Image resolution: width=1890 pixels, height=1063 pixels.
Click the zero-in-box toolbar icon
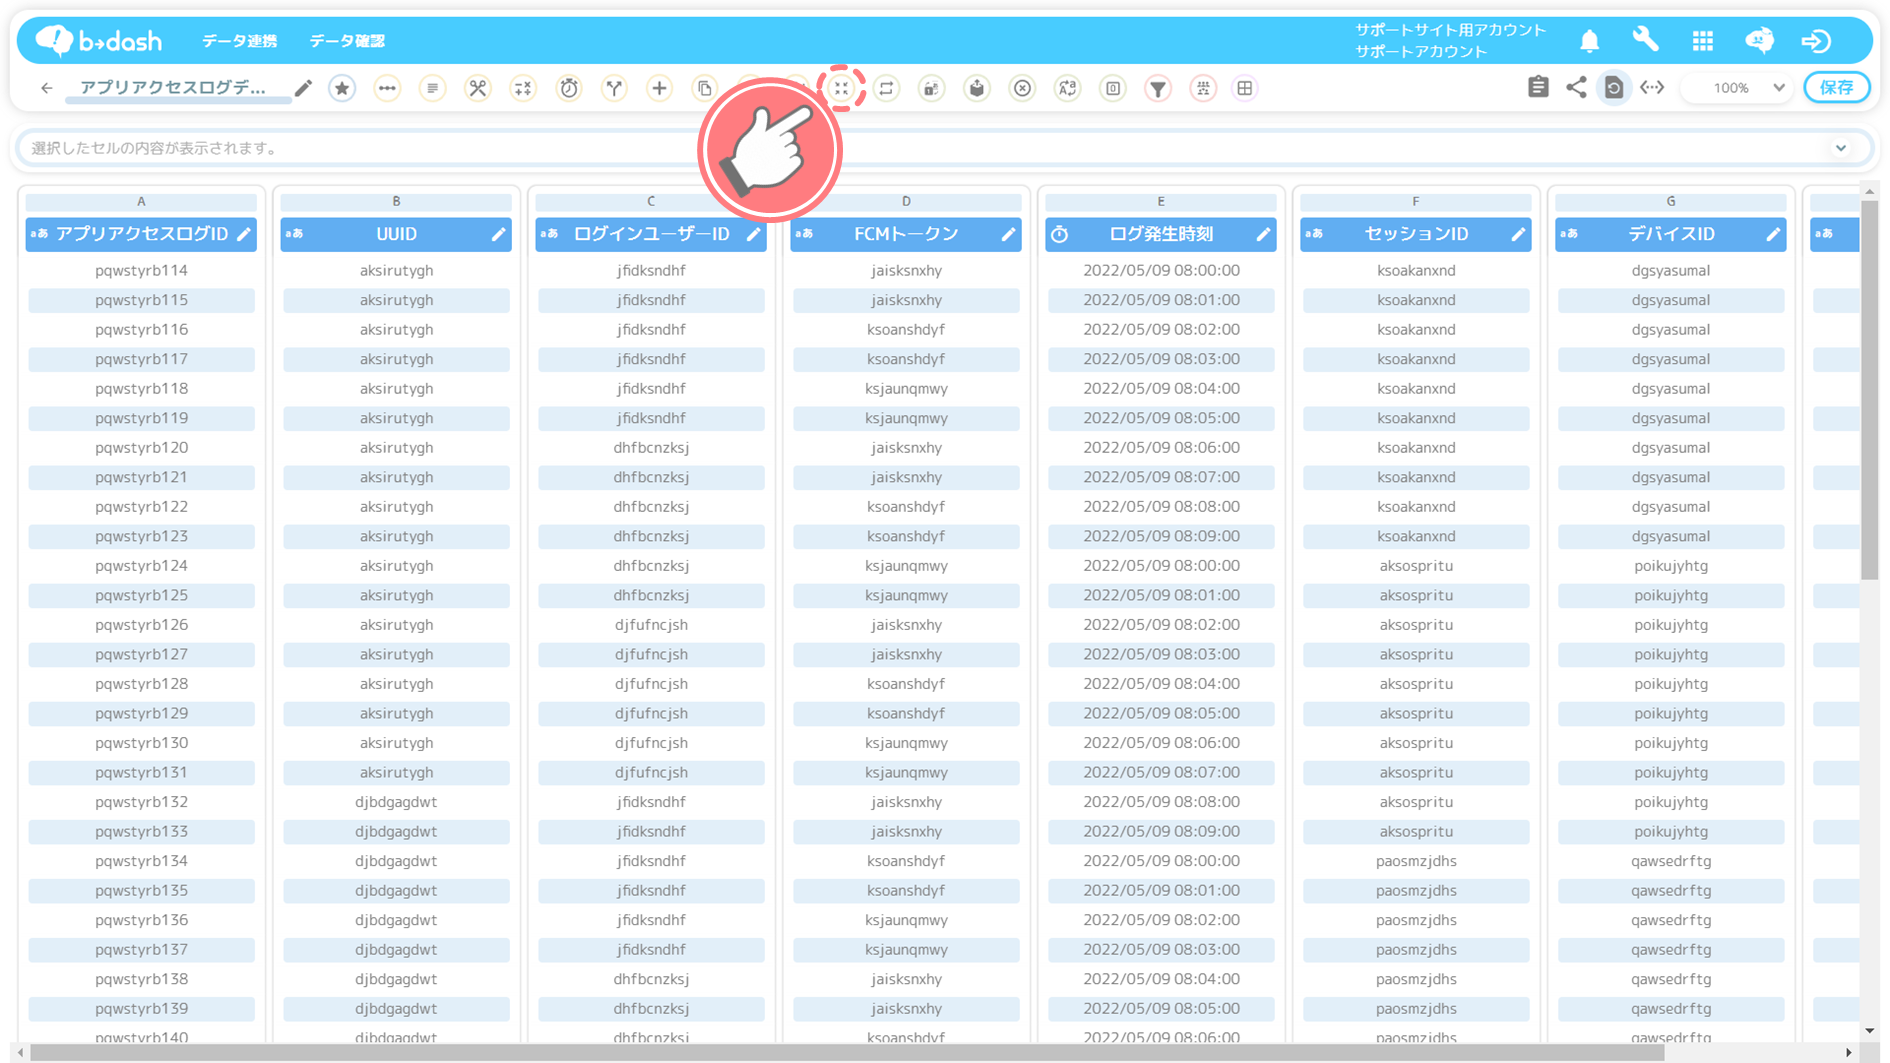pyautogui.click(x=1113, y=88)
